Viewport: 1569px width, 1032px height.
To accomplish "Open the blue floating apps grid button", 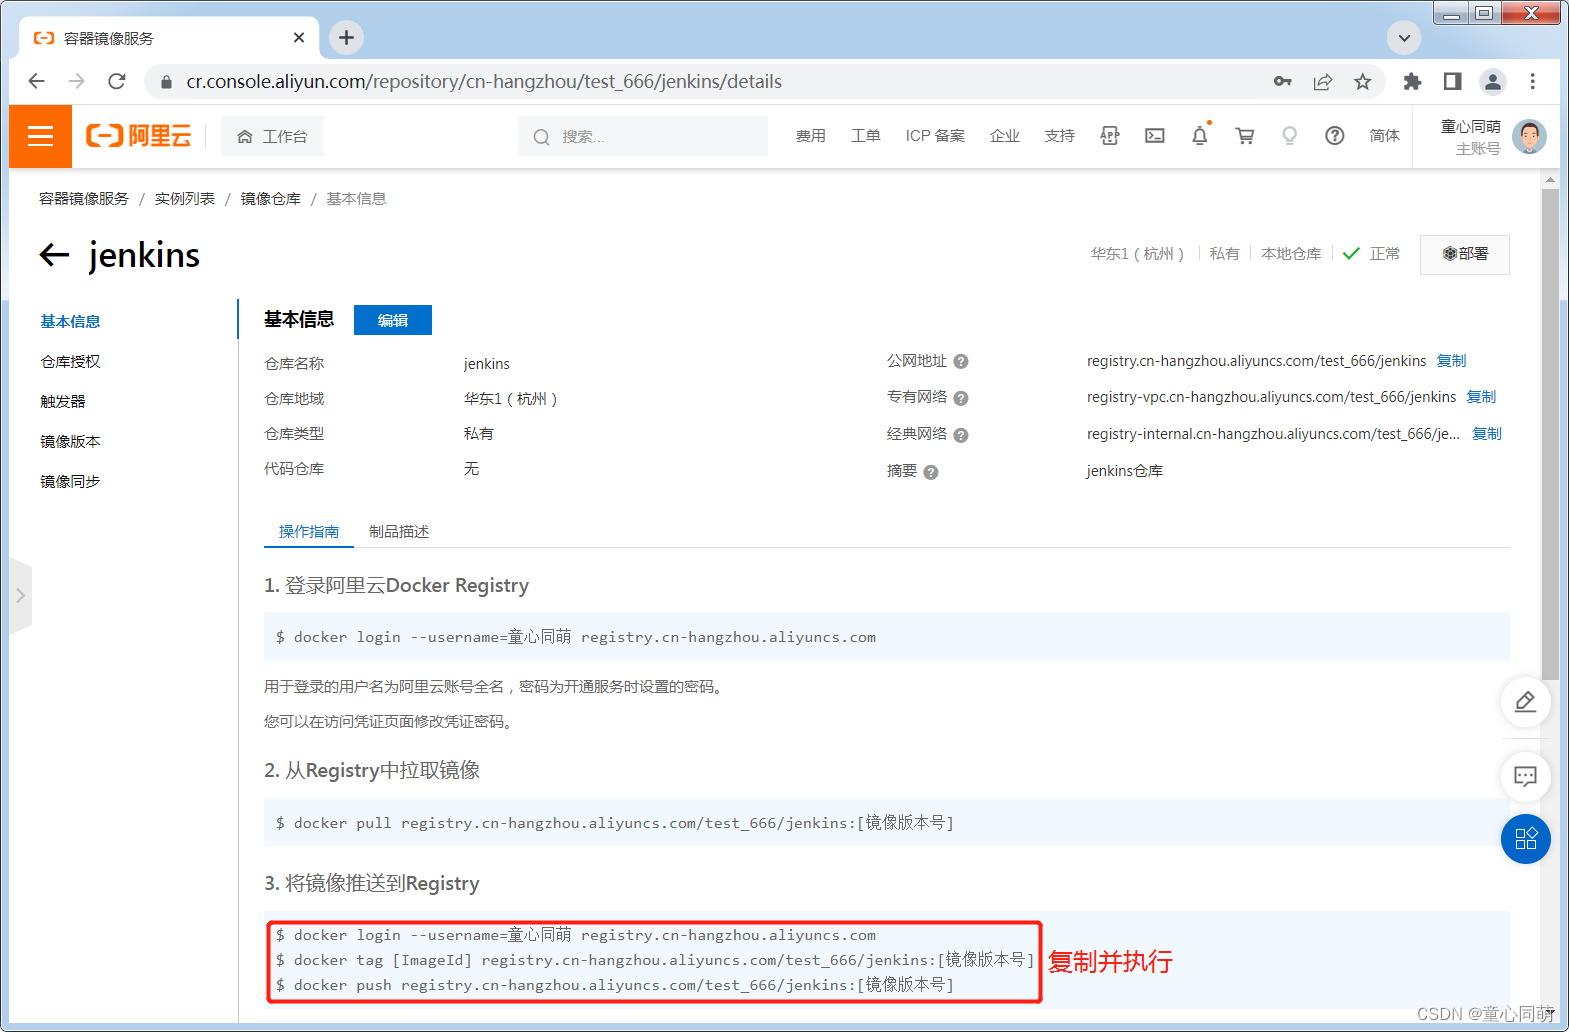I will [1525, 839].
